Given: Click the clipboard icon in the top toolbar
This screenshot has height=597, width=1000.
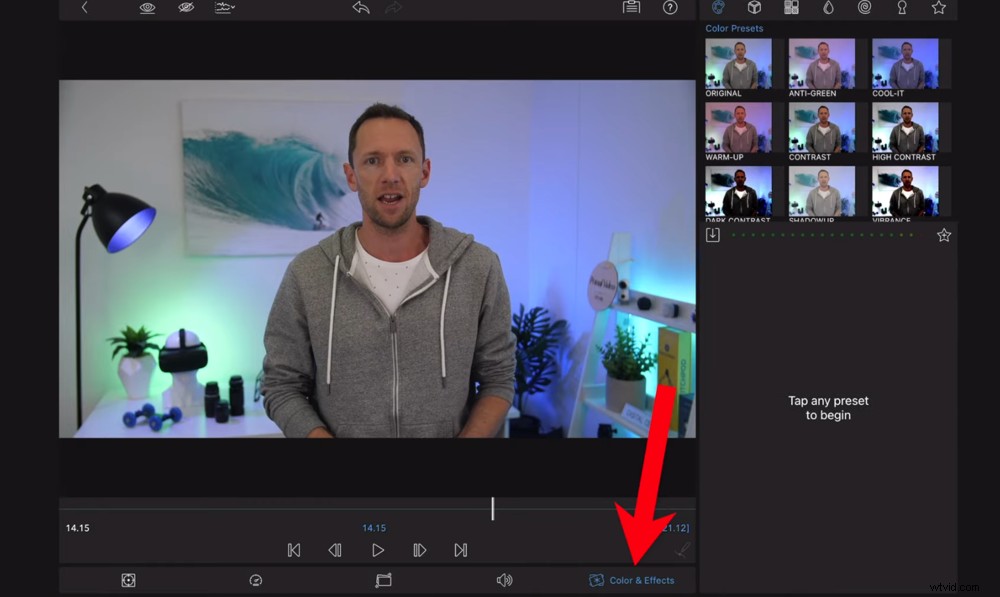Looking at the screenshot, I should click(x=630, y=8).
